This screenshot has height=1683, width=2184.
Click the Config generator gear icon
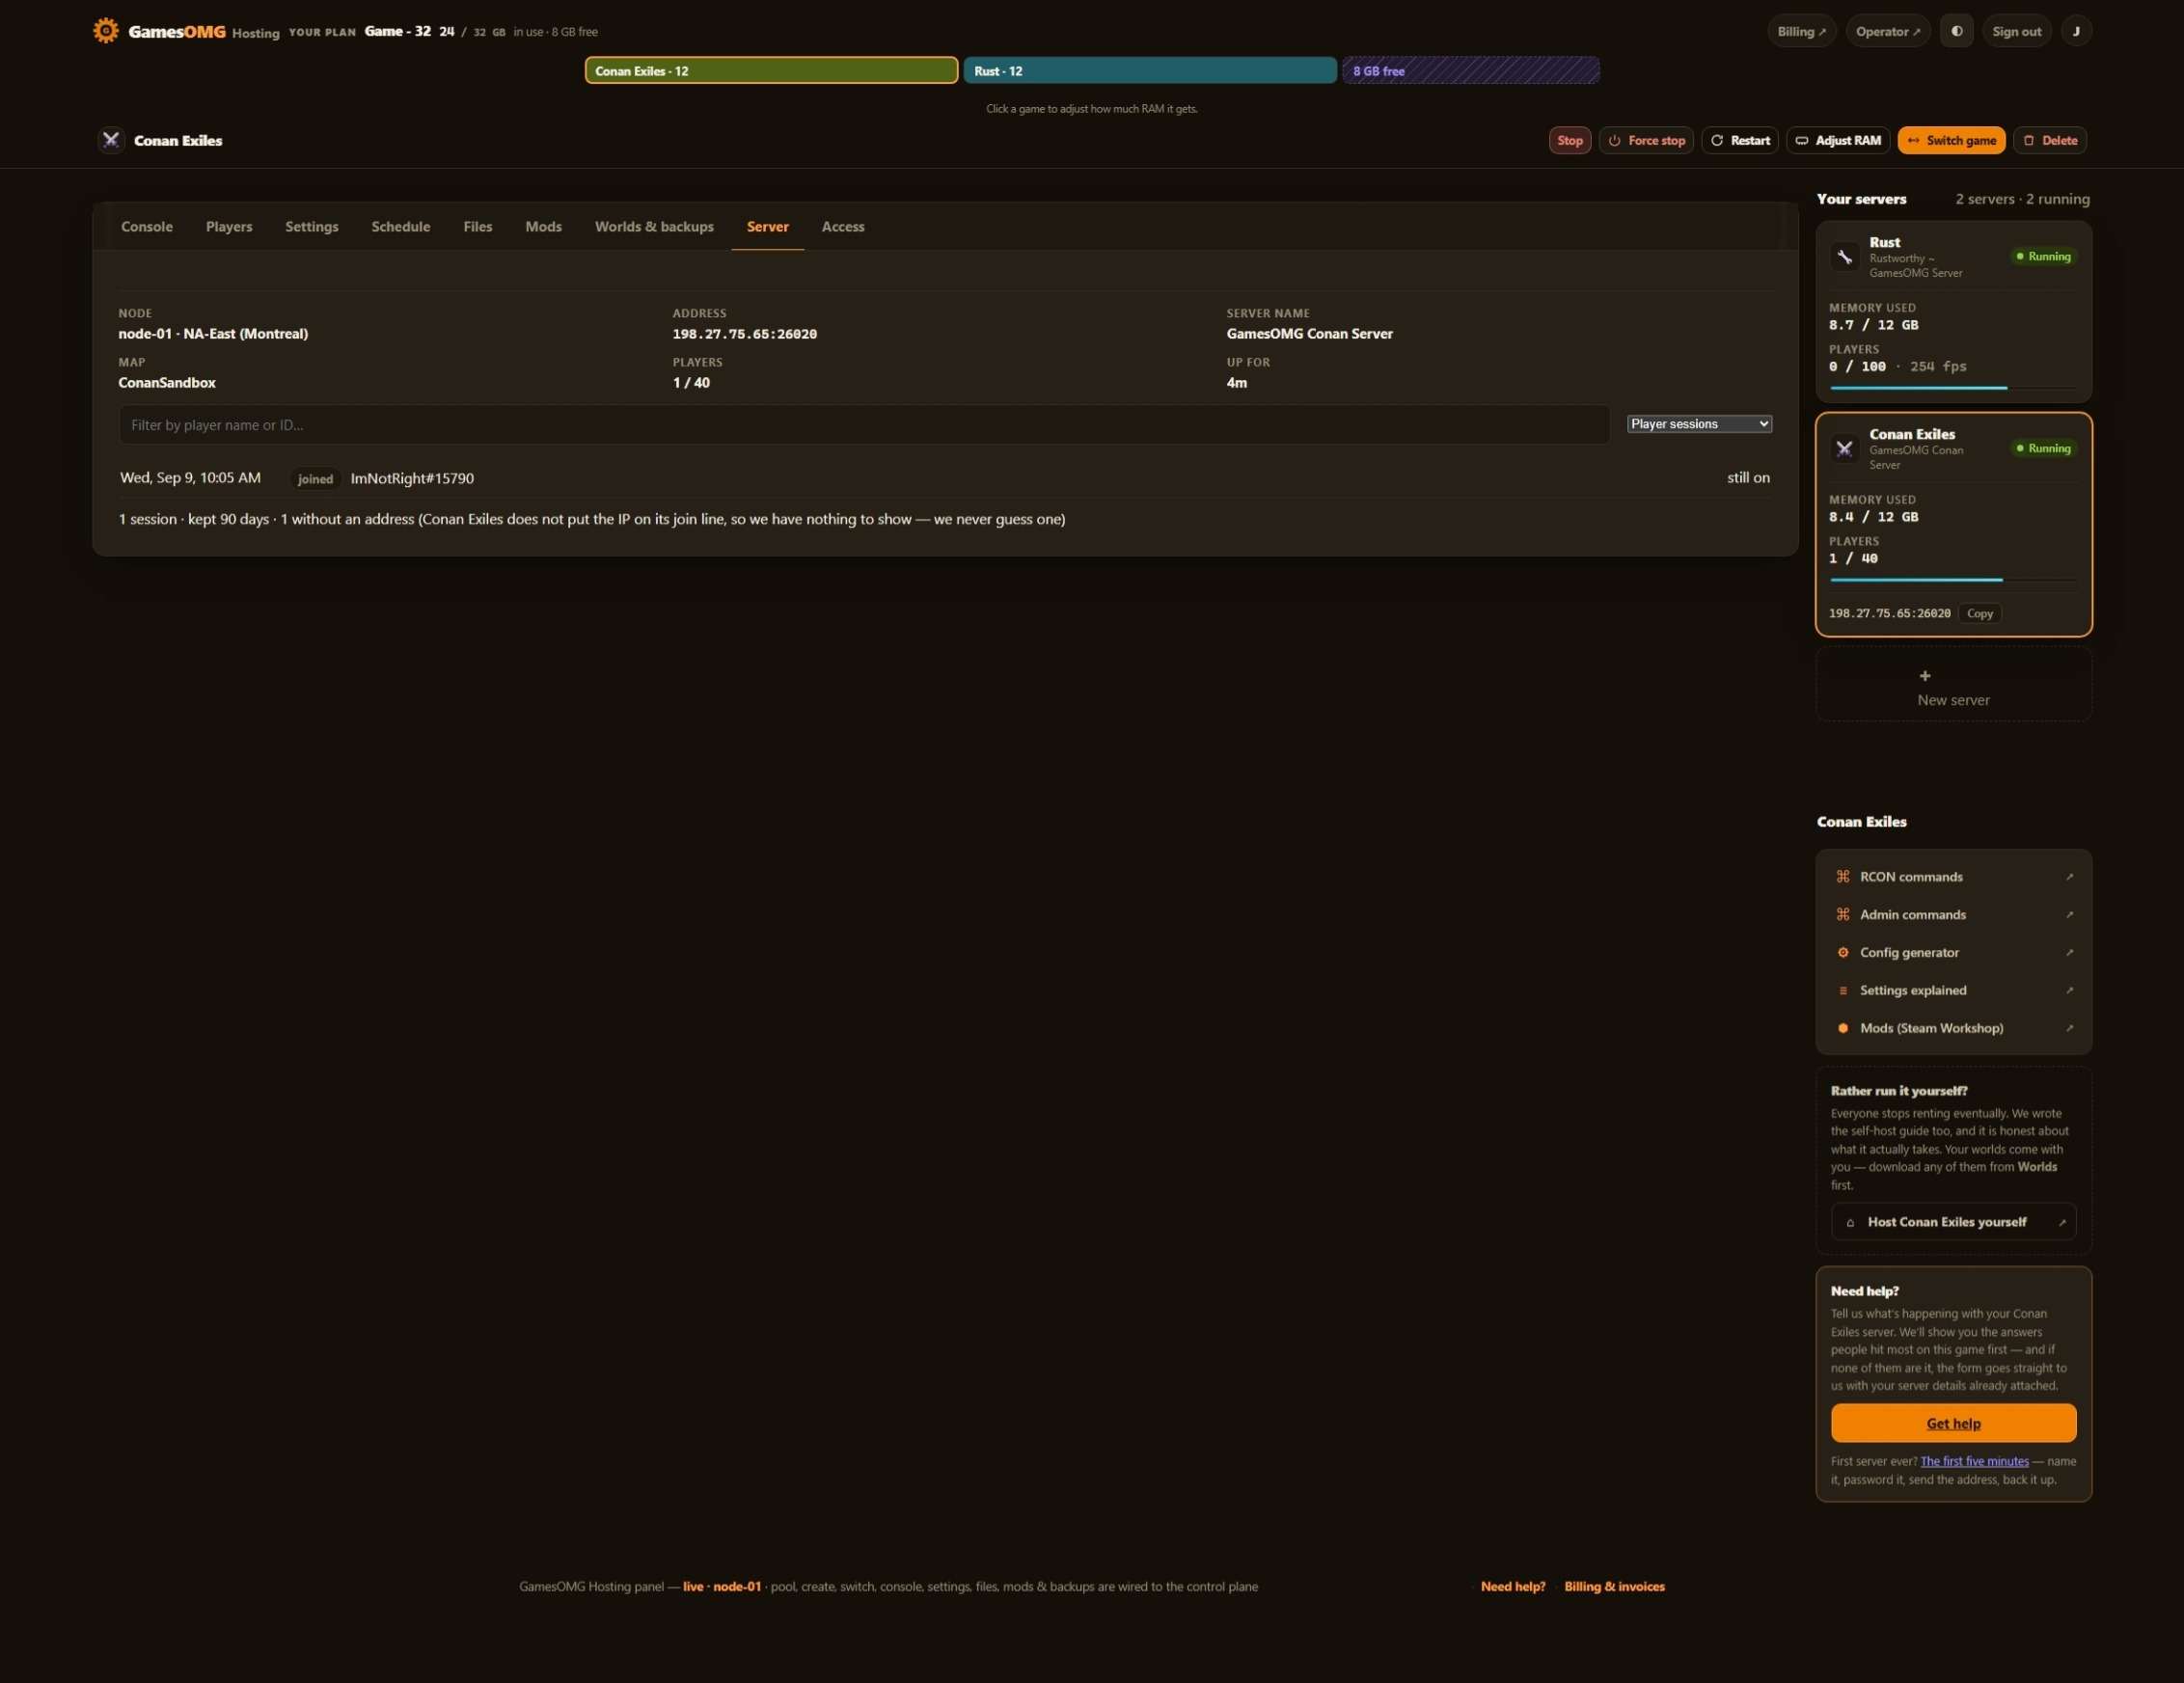coord(1843,953)
